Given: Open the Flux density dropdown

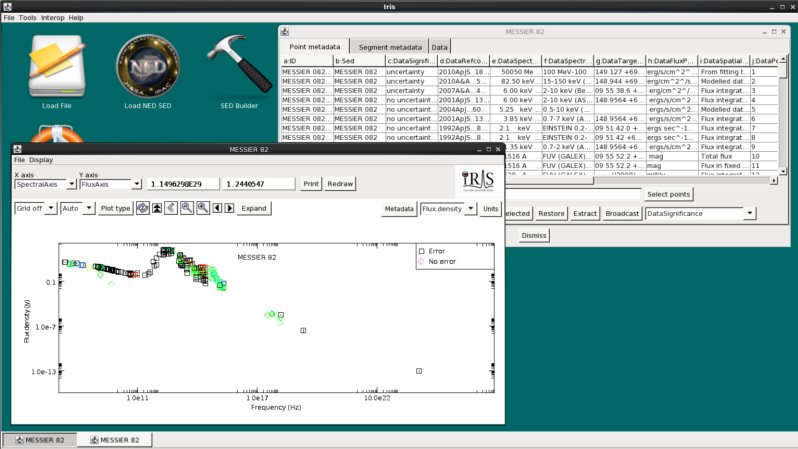Looking at the screenshot, I should (x=470, y=209).
